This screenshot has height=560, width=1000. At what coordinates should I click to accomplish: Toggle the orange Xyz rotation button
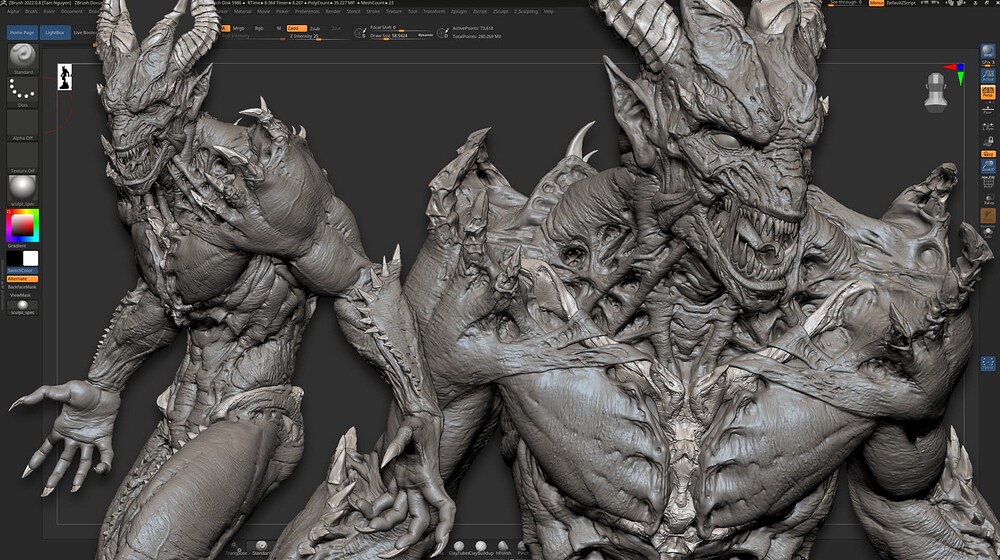coord(988,154)
